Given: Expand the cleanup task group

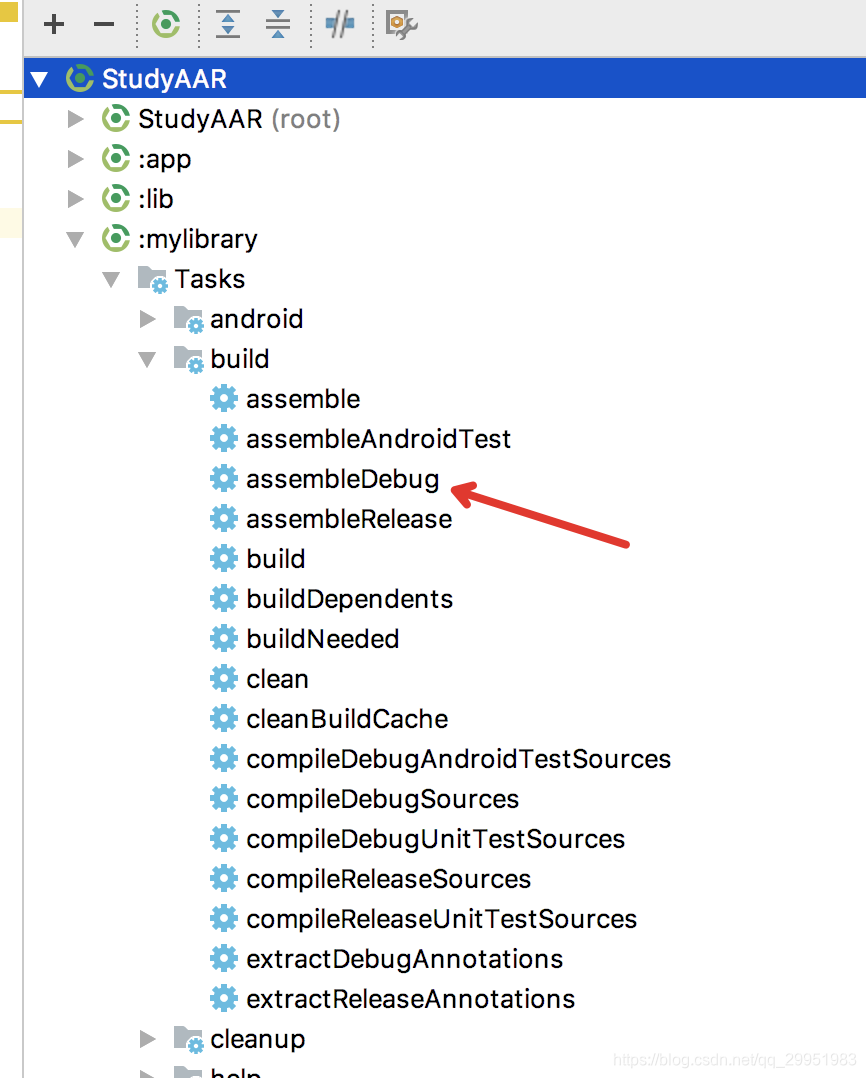Looking at the screenshot, I should coord(147,1039).
